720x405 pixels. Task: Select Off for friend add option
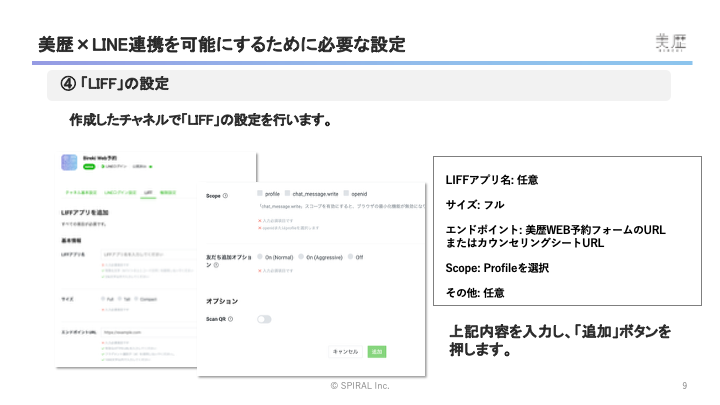tap(351, 255)
